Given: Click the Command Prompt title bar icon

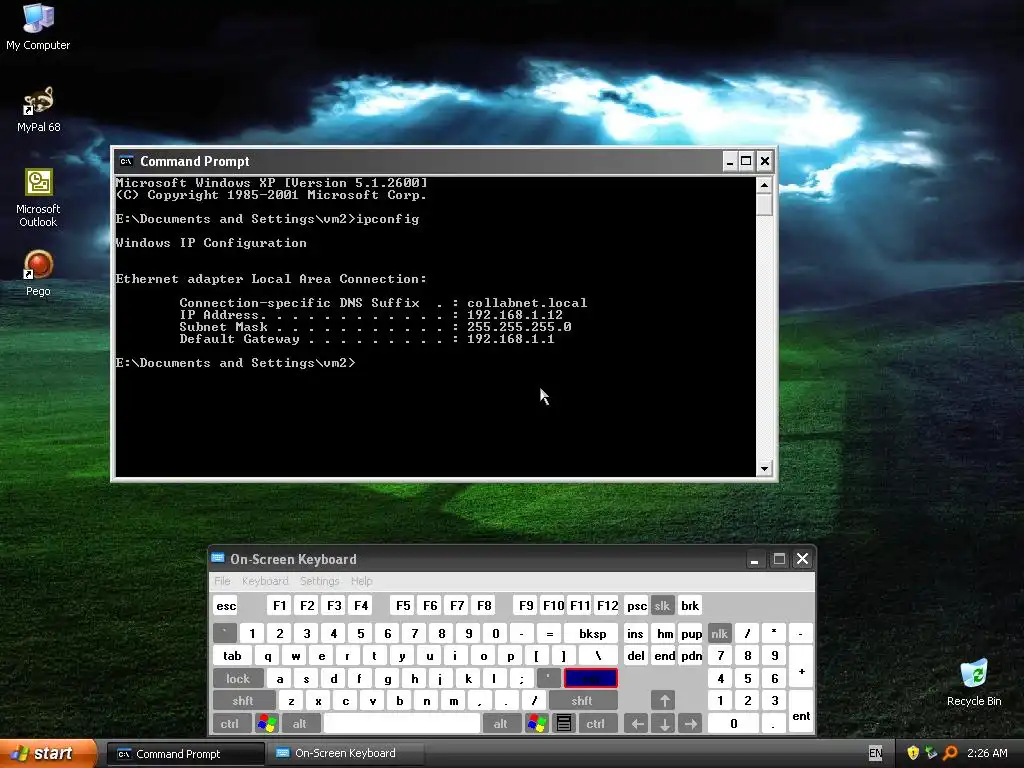Looking at the screenshot, I should click(127, 161).
